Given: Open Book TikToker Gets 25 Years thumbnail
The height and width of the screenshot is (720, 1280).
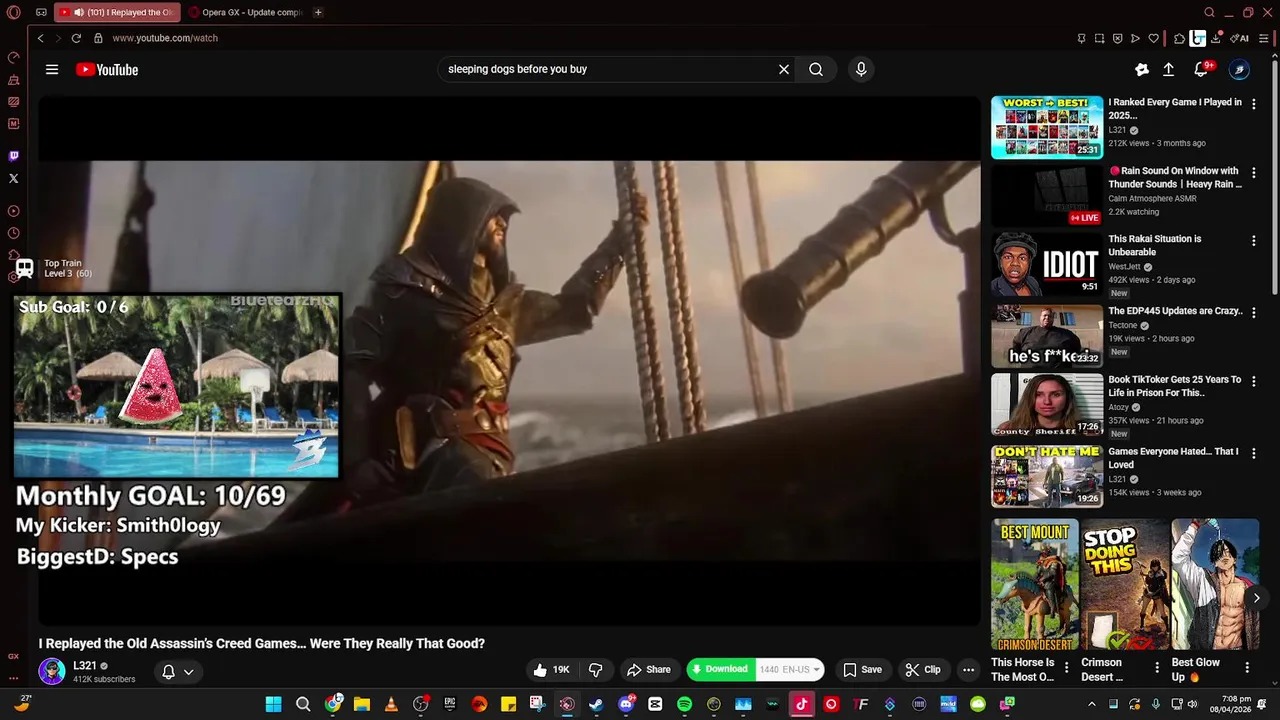Looking at the screenshot, I should (x=1047, y=405).
